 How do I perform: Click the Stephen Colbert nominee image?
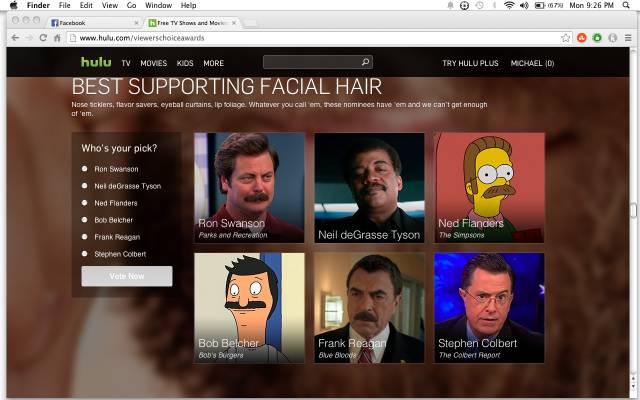[x=489, y=308]
